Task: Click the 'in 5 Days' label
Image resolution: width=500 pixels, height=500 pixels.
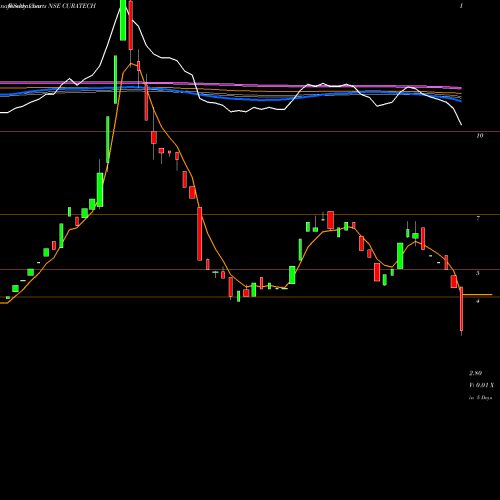Action: click(x=481, y=398)
